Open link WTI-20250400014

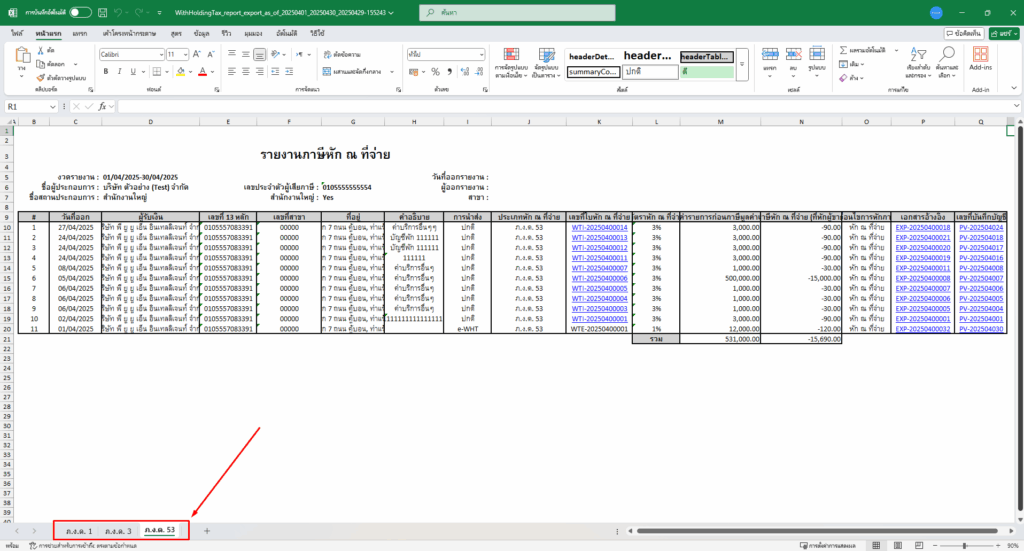[599, 228]
